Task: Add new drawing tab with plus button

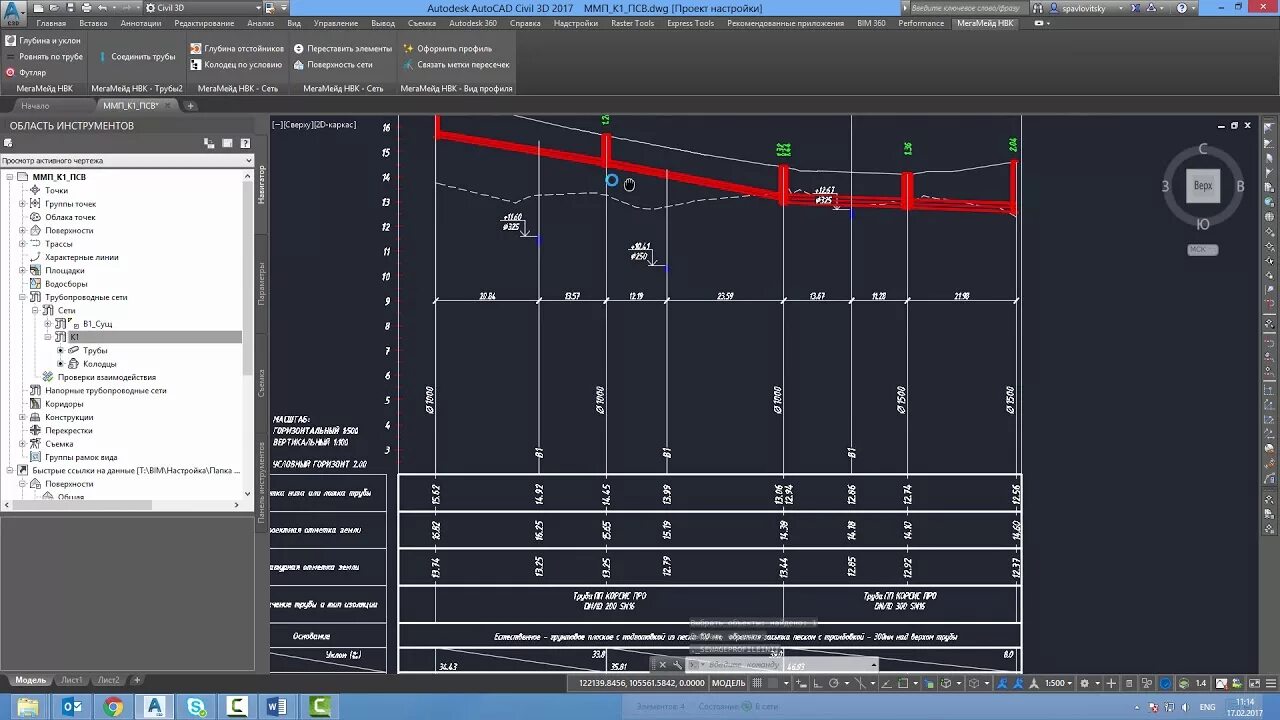Action: 190,105
